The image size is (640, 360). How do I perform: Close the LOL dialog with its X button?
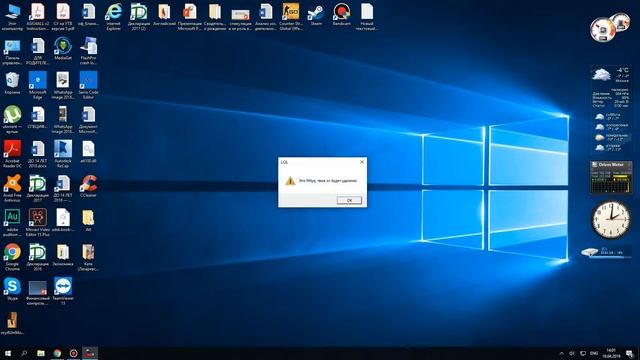362,162
